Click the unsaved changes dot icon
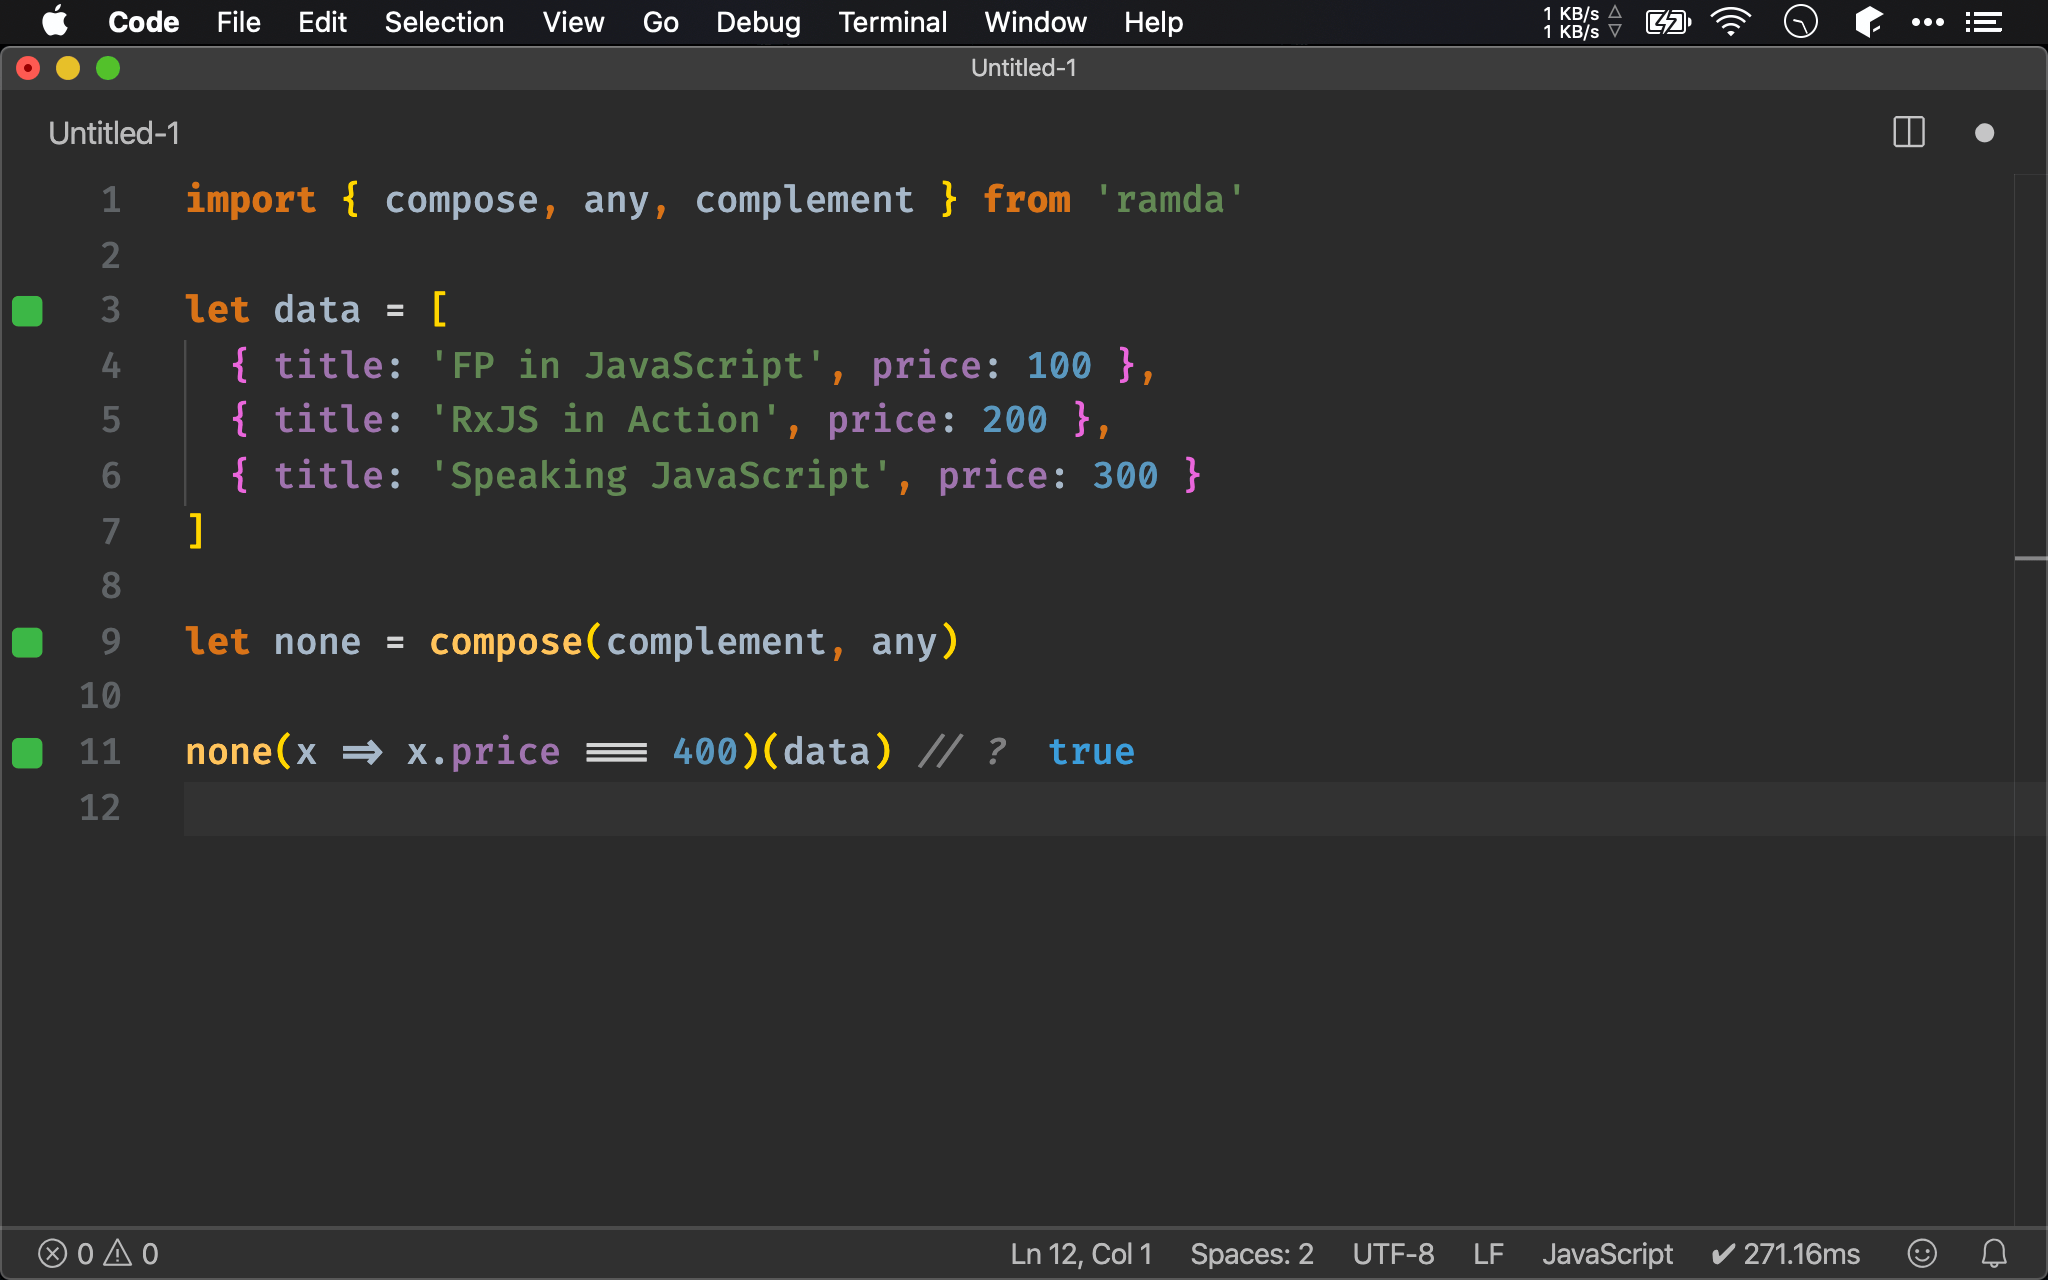Image resolution: width=2048 pixels, height=1280 pixels. pos(1984,133)
